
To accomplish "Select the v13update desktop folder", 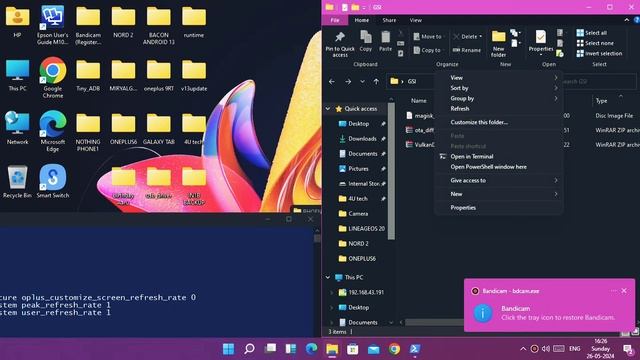I will click(194, 75).
